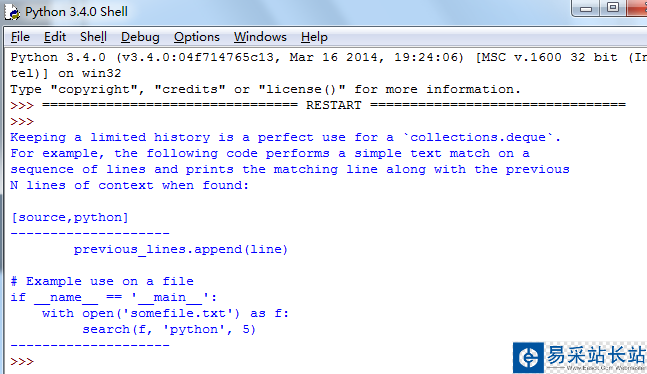Screen dimensions: 647x374
Task: Click the with open('somefile.txt') line
Action: pyautogui.click(x=165, y=313)
